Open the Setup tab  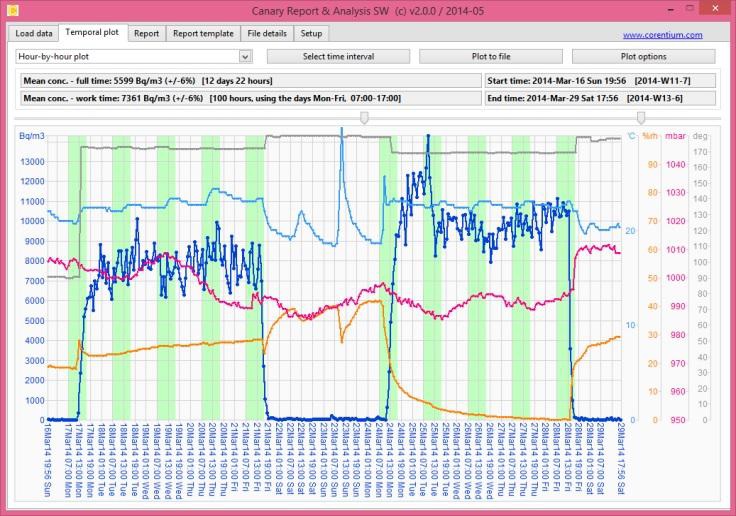pos(311,33)
